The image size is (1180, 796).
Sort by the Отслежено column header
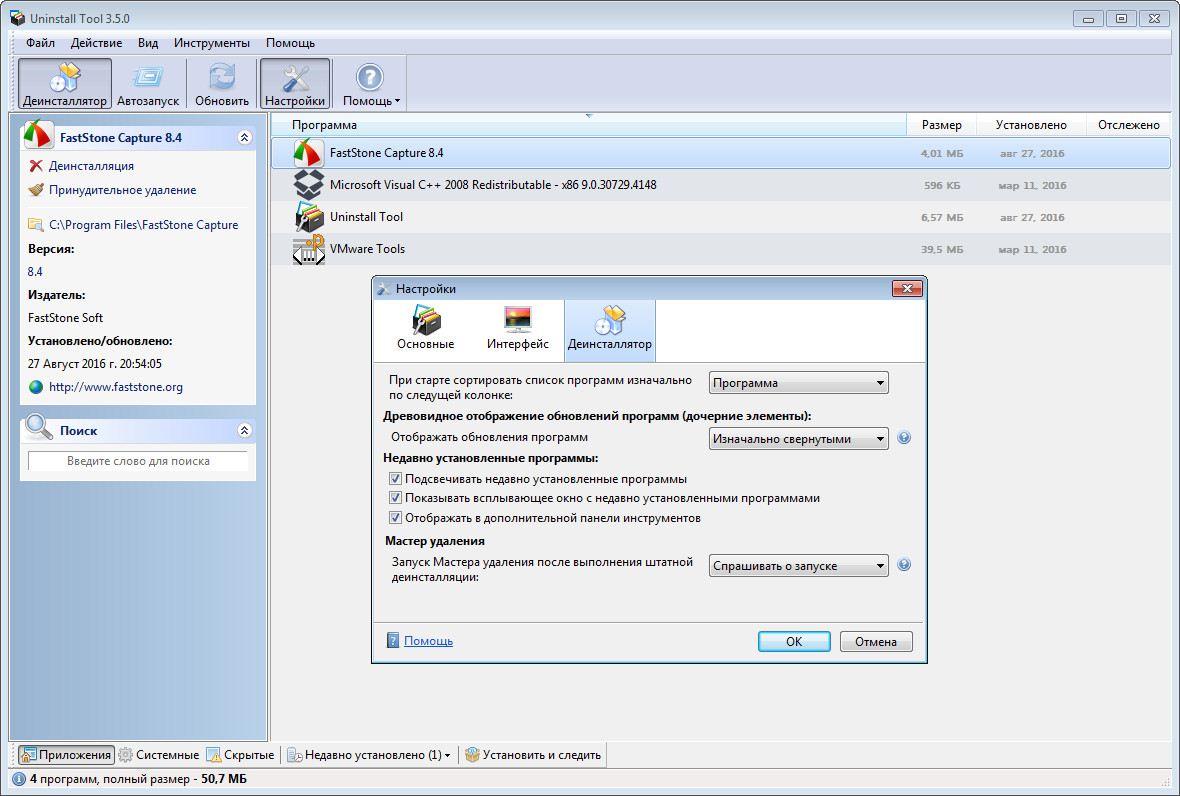[x=1129, y=125]
